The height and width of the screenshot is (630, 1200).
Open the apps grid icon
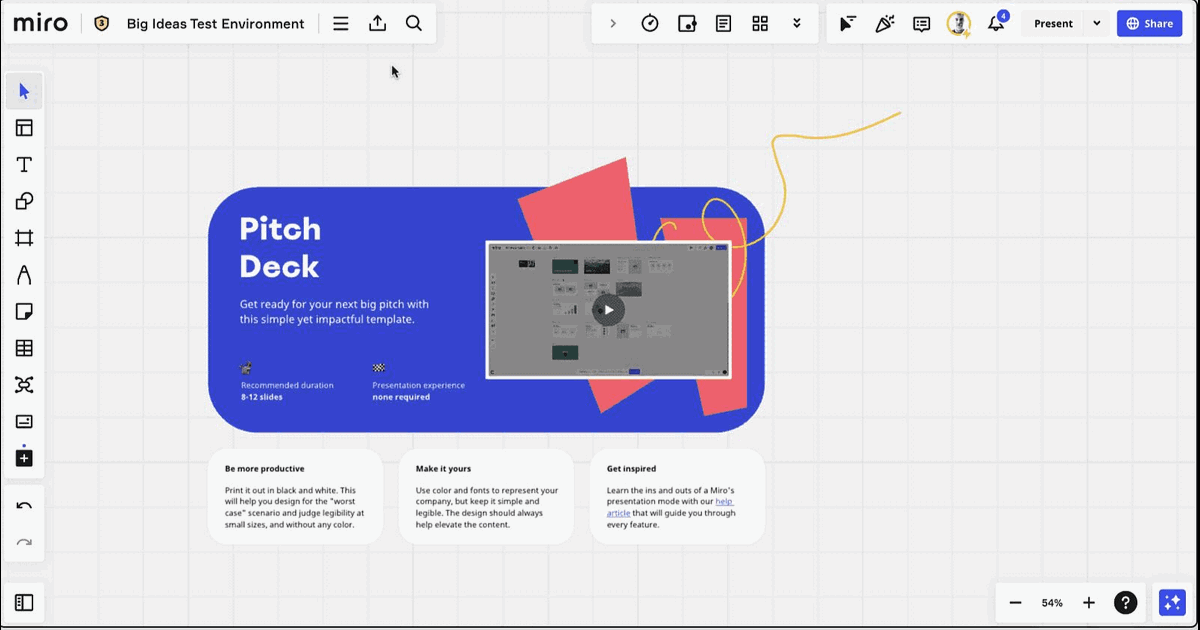click(760, 23)
